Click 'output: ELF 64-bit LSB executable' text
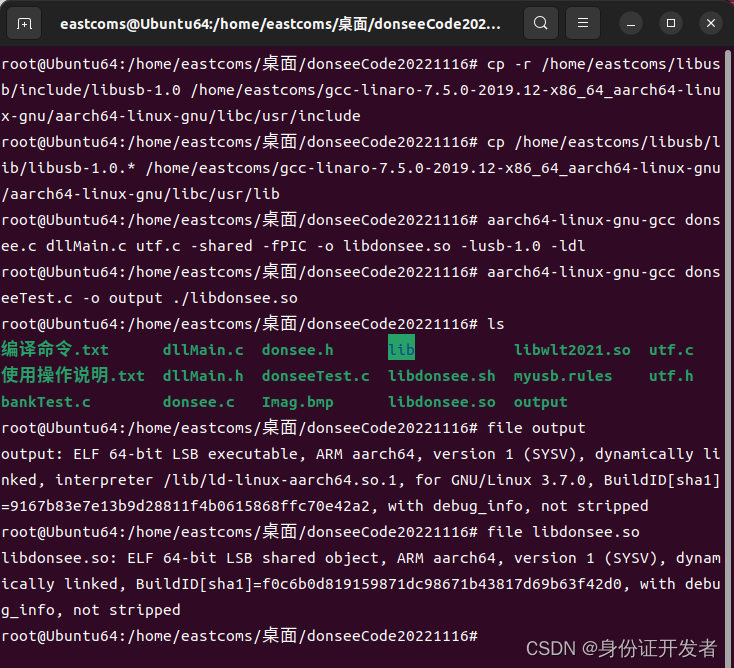Image resolution: width=734 pixels, height=668 pixels. click(x=149, y=454)
